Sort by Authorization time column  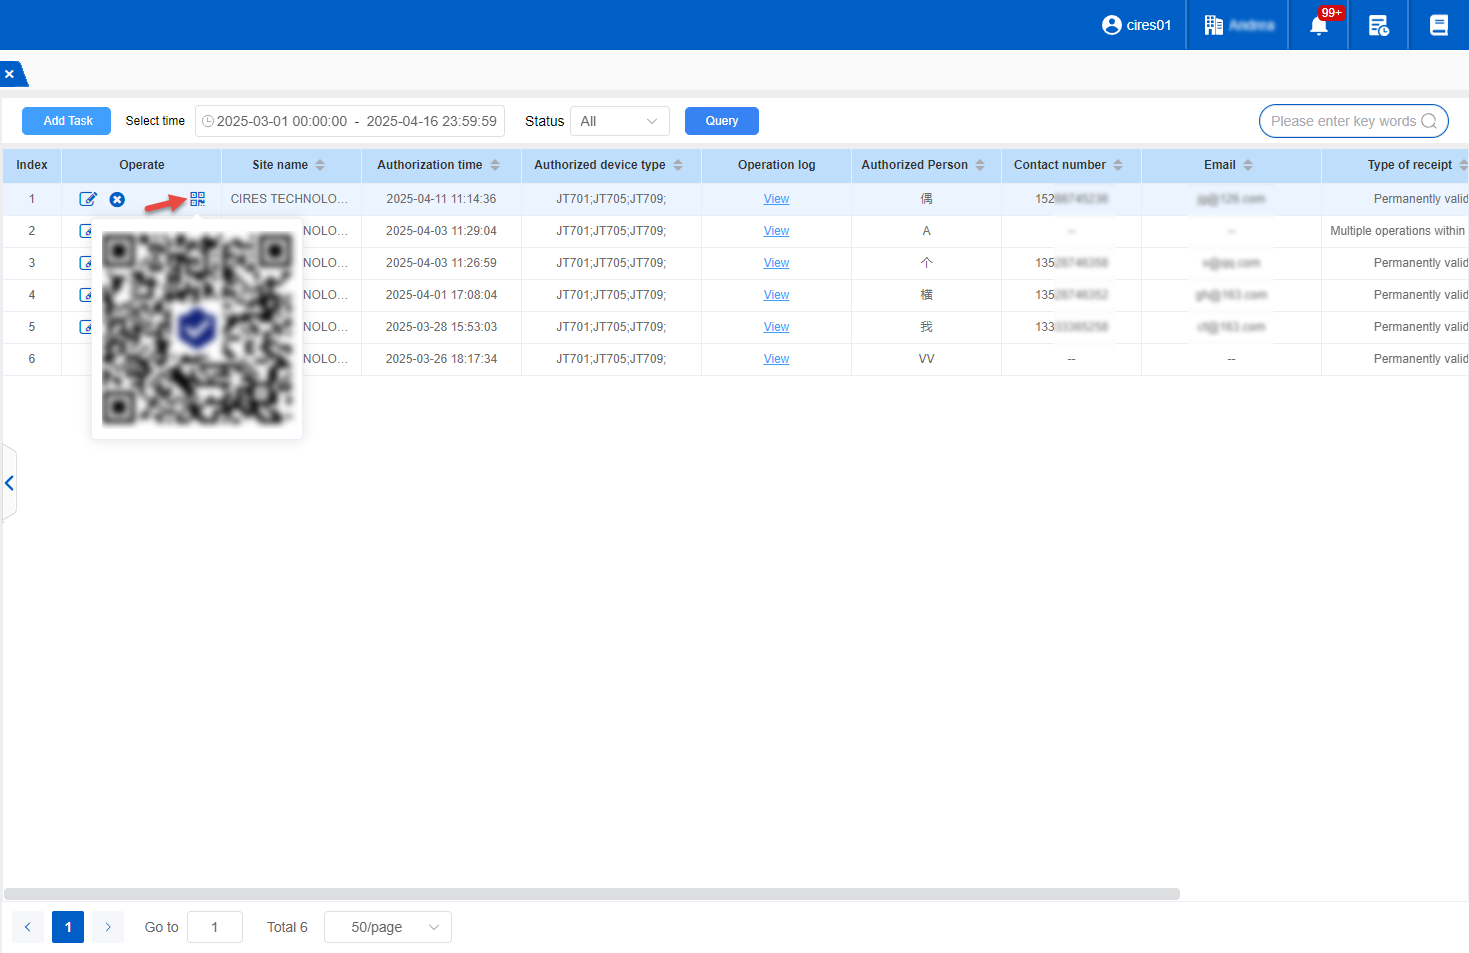(x=495, y=165)
